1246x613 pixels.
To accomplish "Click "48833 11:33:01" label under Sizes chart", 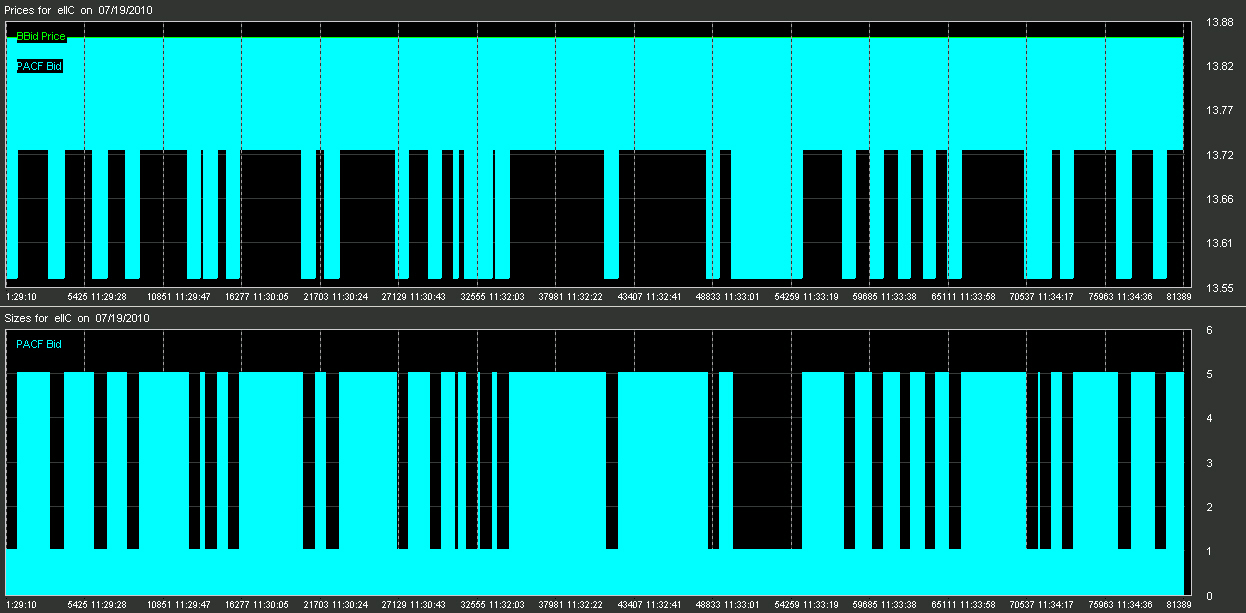I will (728, 605).
